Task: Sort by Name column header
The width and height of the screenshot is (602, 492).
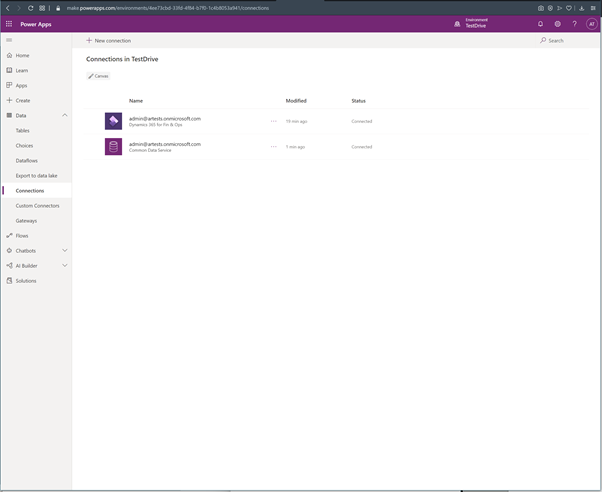Action: coord(136,101)
